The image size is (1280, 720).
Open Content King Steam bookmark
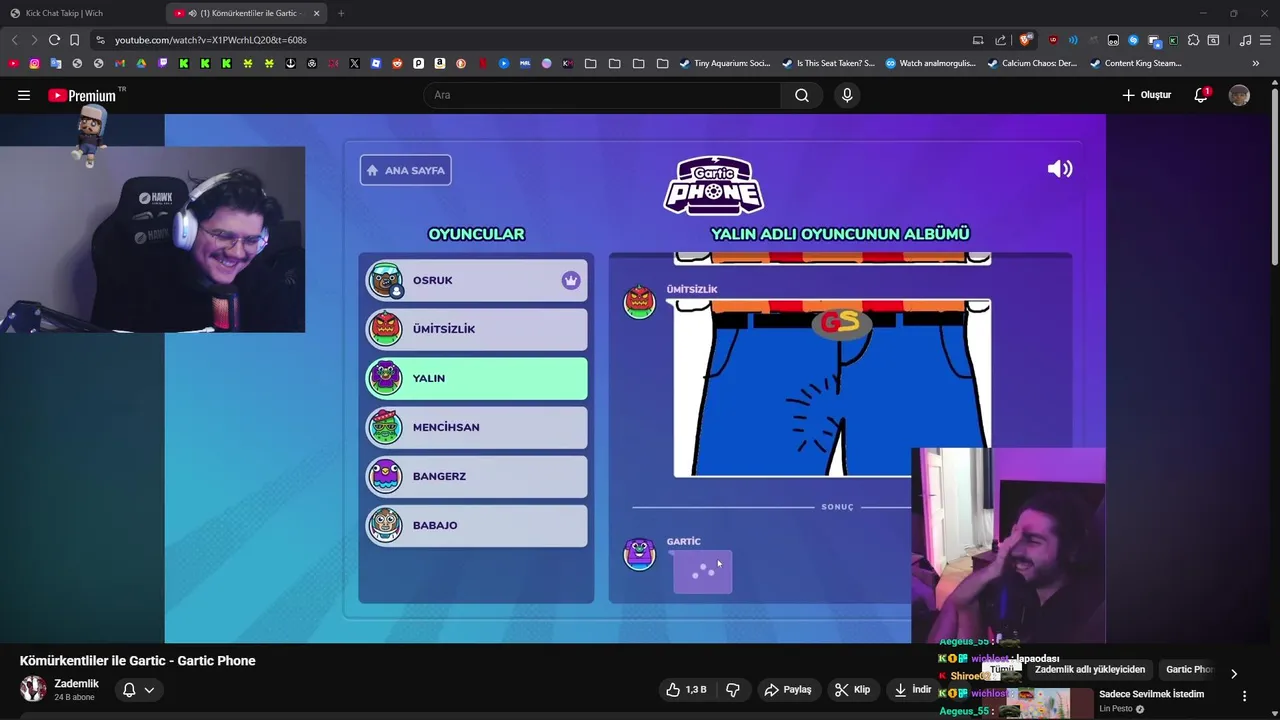[x=1136, y=63]
